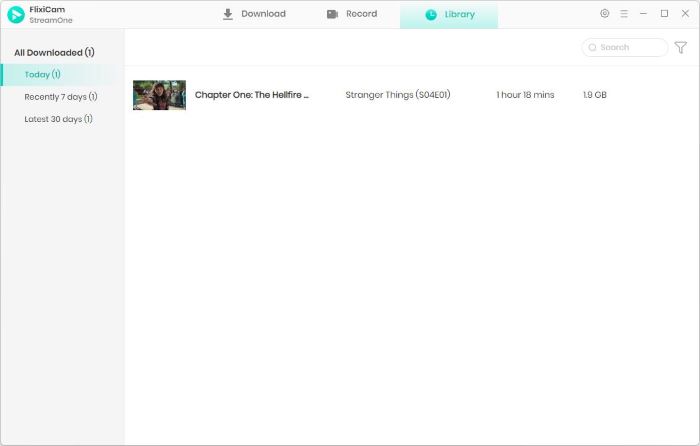
Task: Minimize the FlixiCam window
Action: click(x=643, y=14)
